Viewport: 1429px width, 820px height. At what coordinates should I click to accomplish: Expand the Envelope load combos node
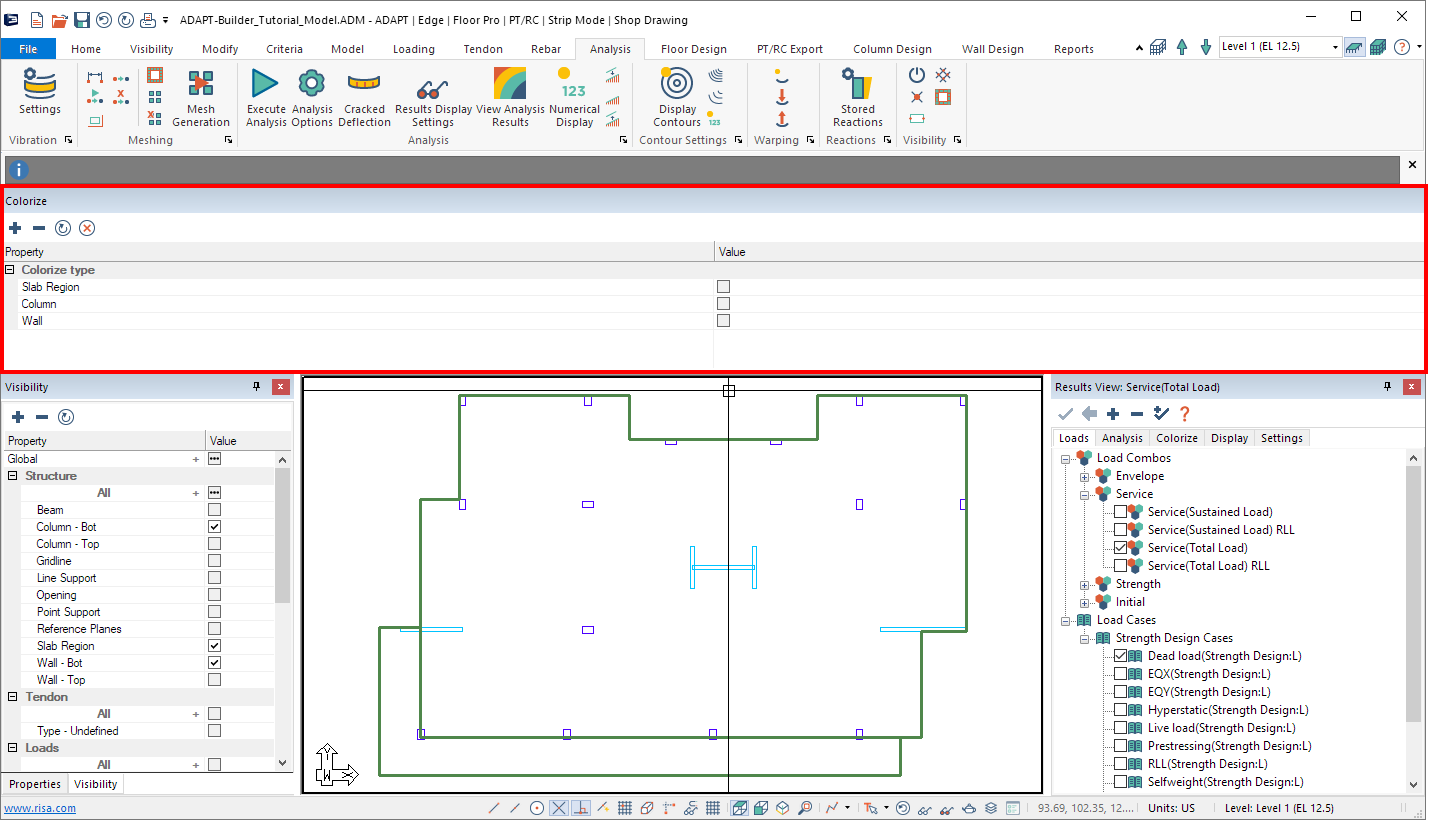pos(1084,477)
